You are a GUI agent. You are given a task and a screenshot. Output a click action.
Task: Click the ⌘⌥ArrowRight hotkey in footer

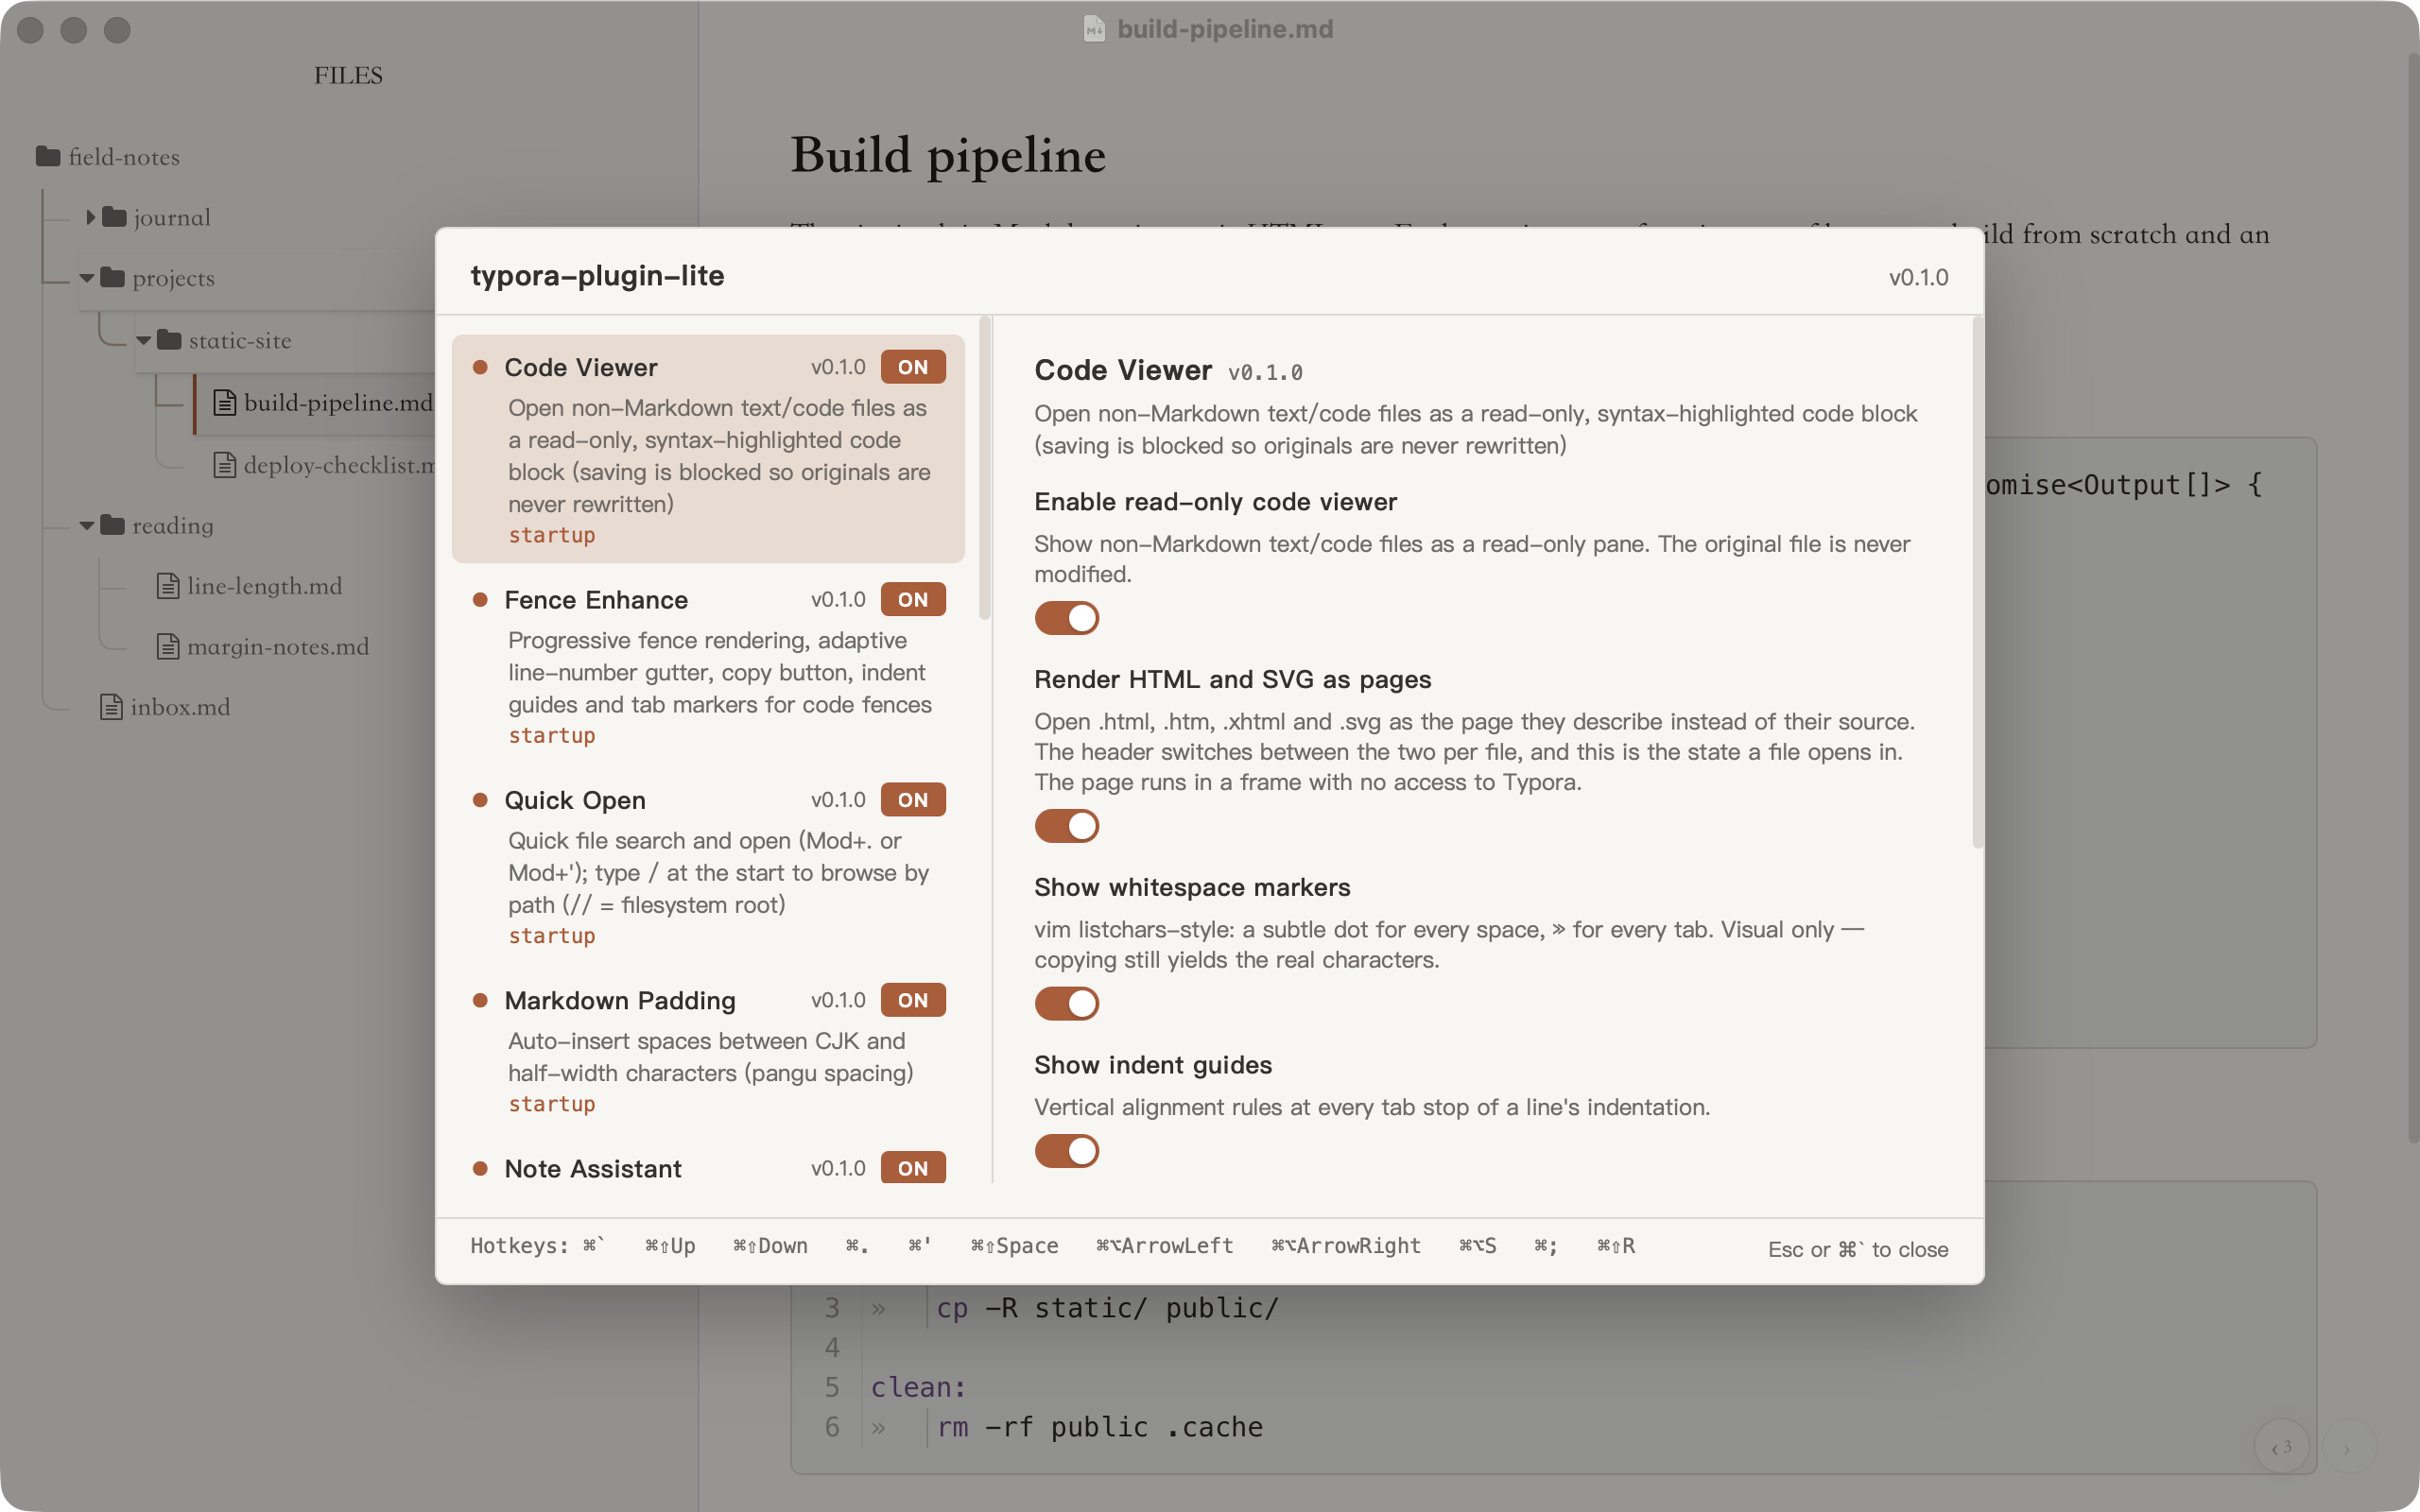coord(1345,1246)
